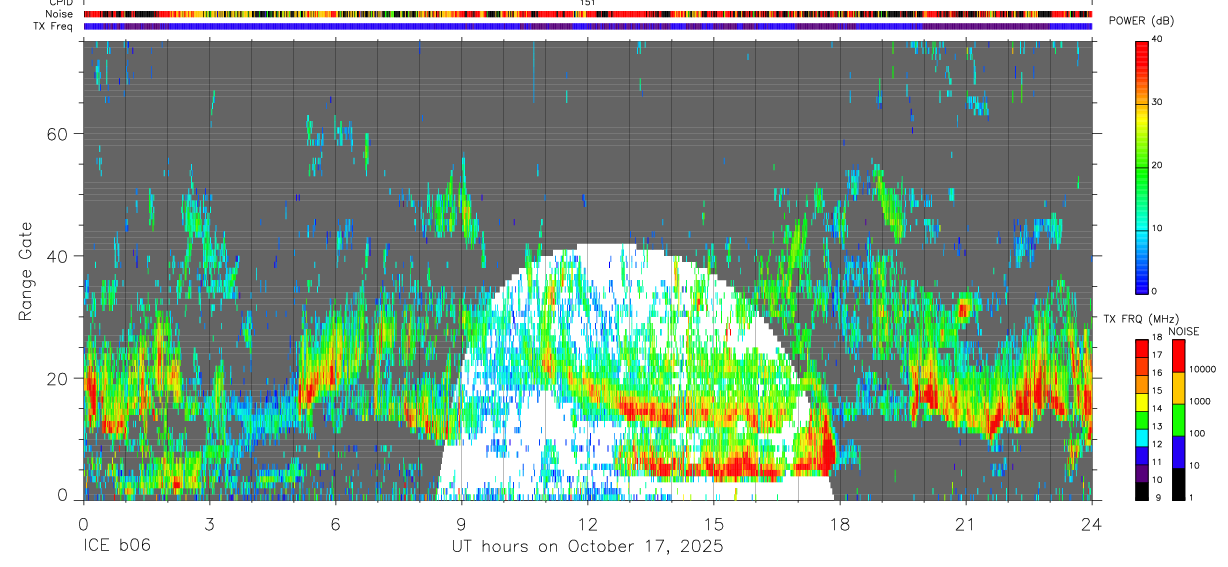Click the green segment of NOISE colorbar

(x=1178, y=420)
